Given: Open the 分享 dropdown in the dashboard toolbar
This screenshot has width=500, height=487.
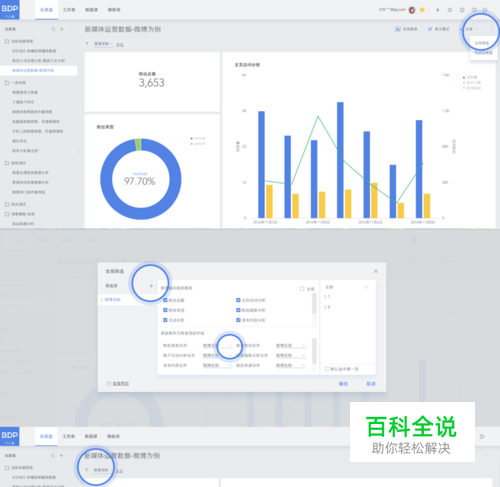Looking at the screenshot, I should coord(471,29).
